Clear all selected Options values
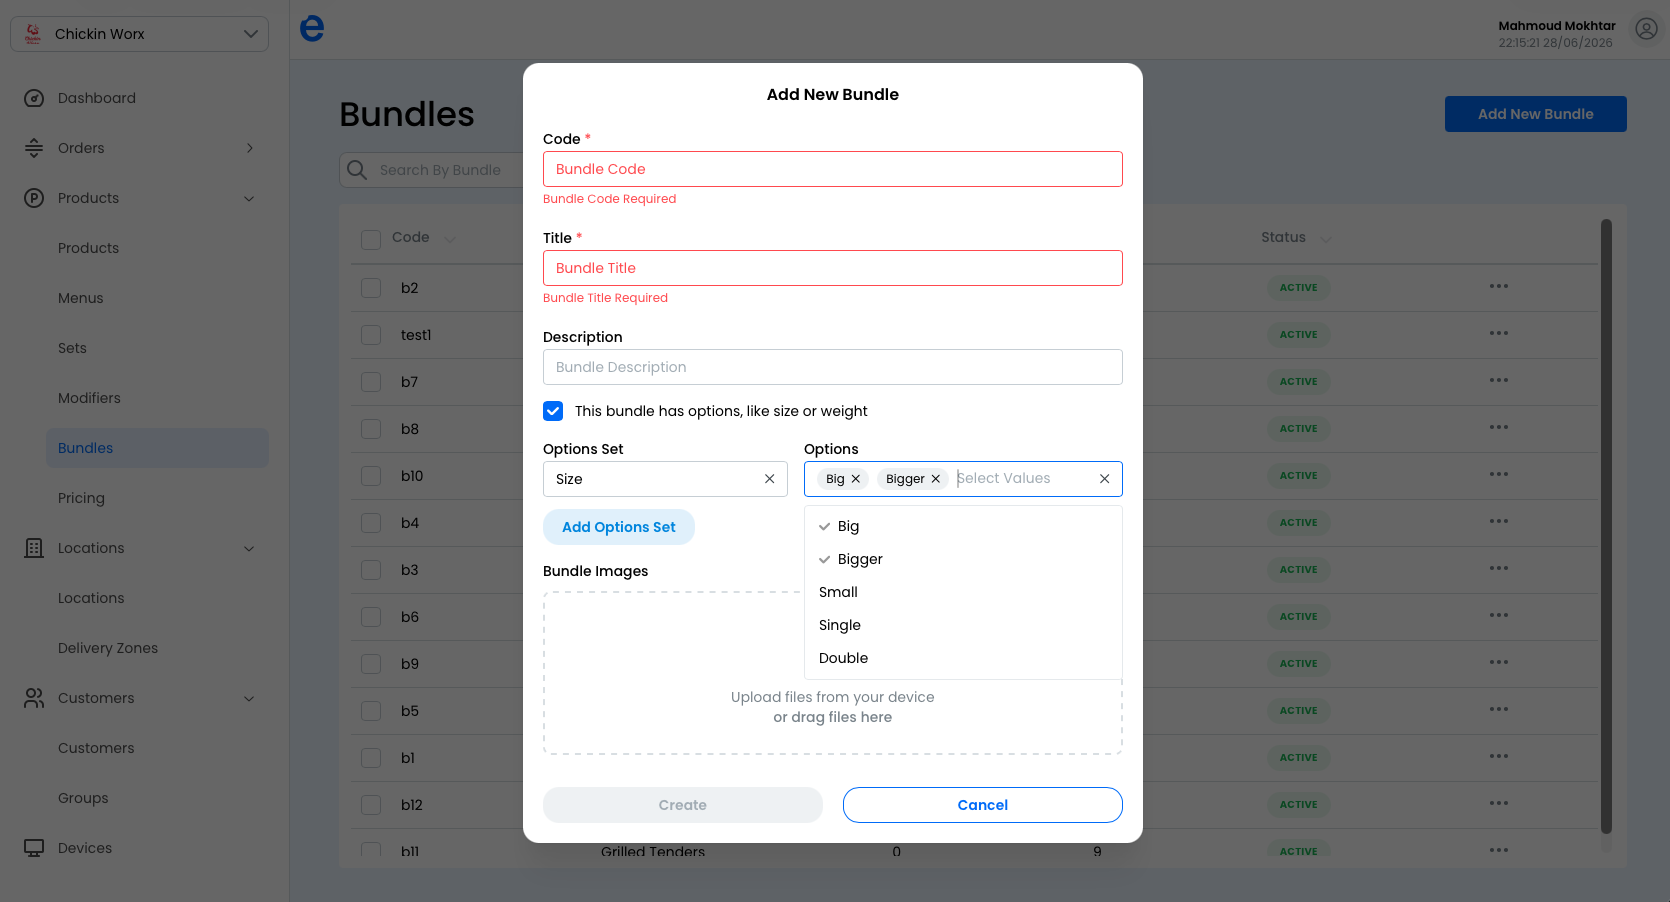This screenshot has width=1670, height=902. click(1105, 479)
